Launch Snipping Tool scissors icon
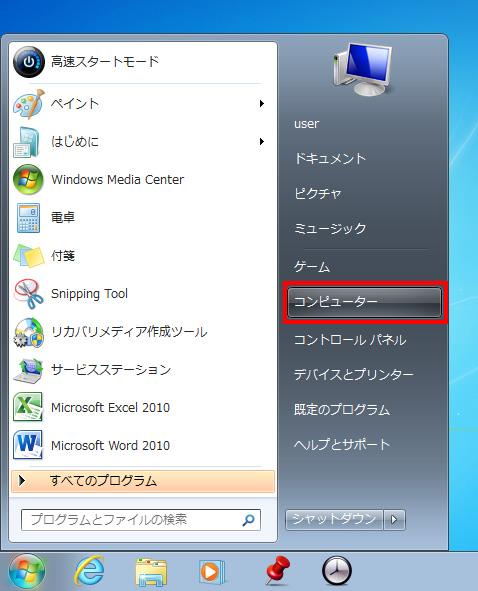The height and width of the screenshot is (591, 478). [29, 294]
